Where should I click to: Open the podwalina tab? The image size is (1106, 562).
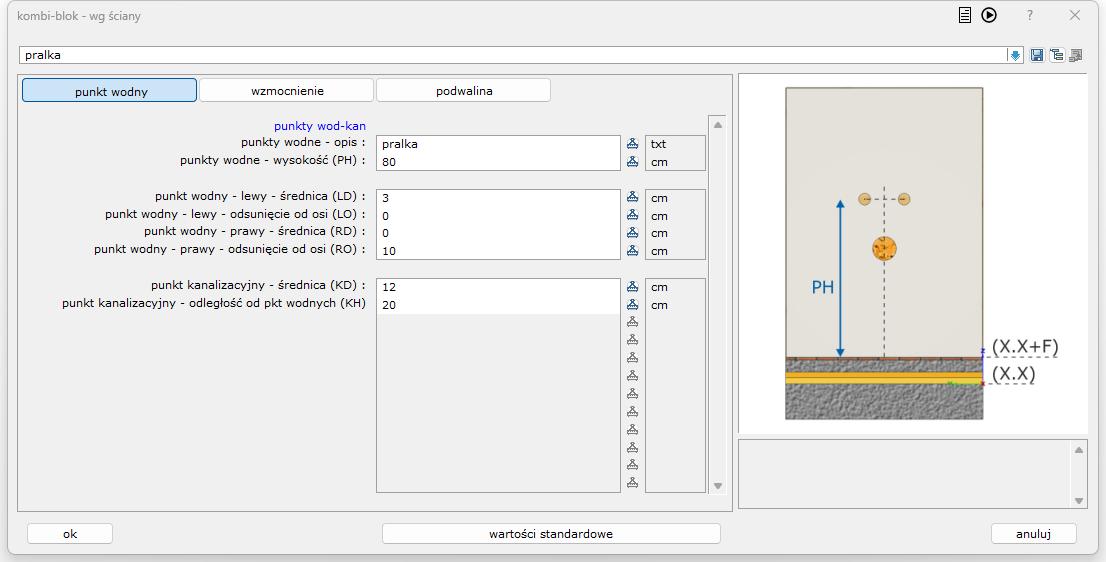[463, 91]
